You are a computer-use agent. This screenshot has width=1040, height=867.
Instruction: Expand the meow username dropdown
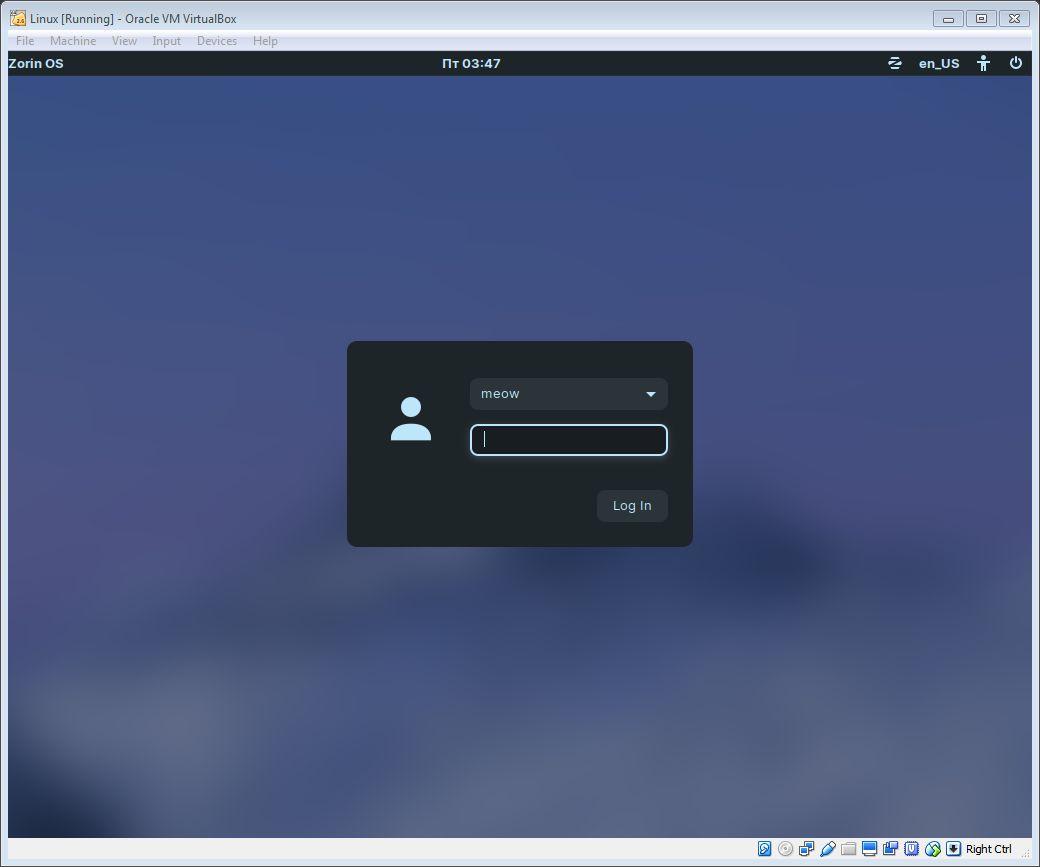click(568, 394)
